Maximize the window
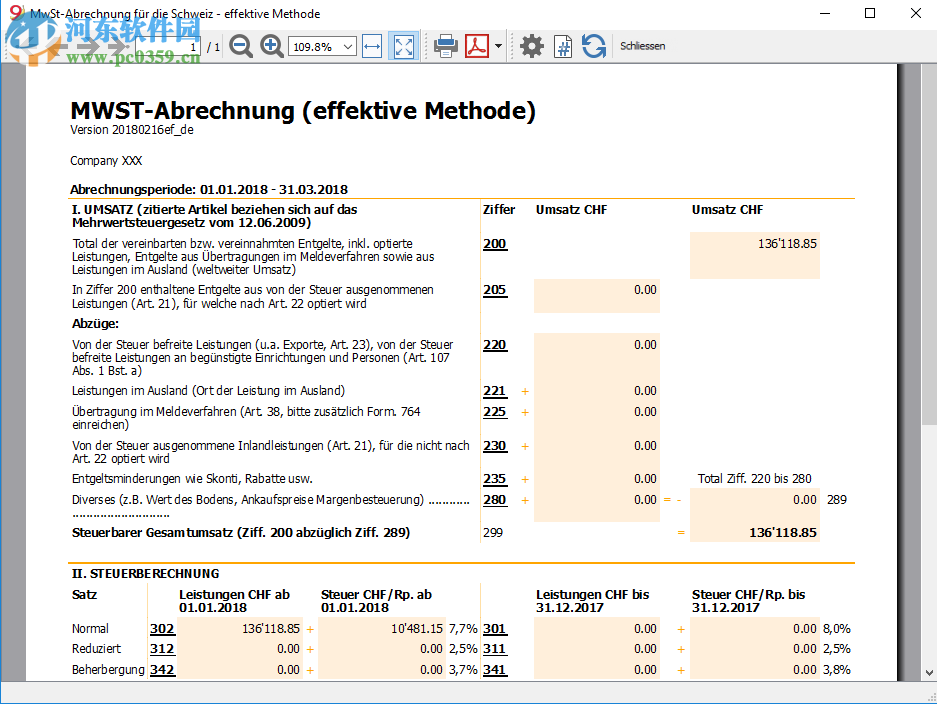The width and height of the screenshot is (937, 705). (870, 13)
